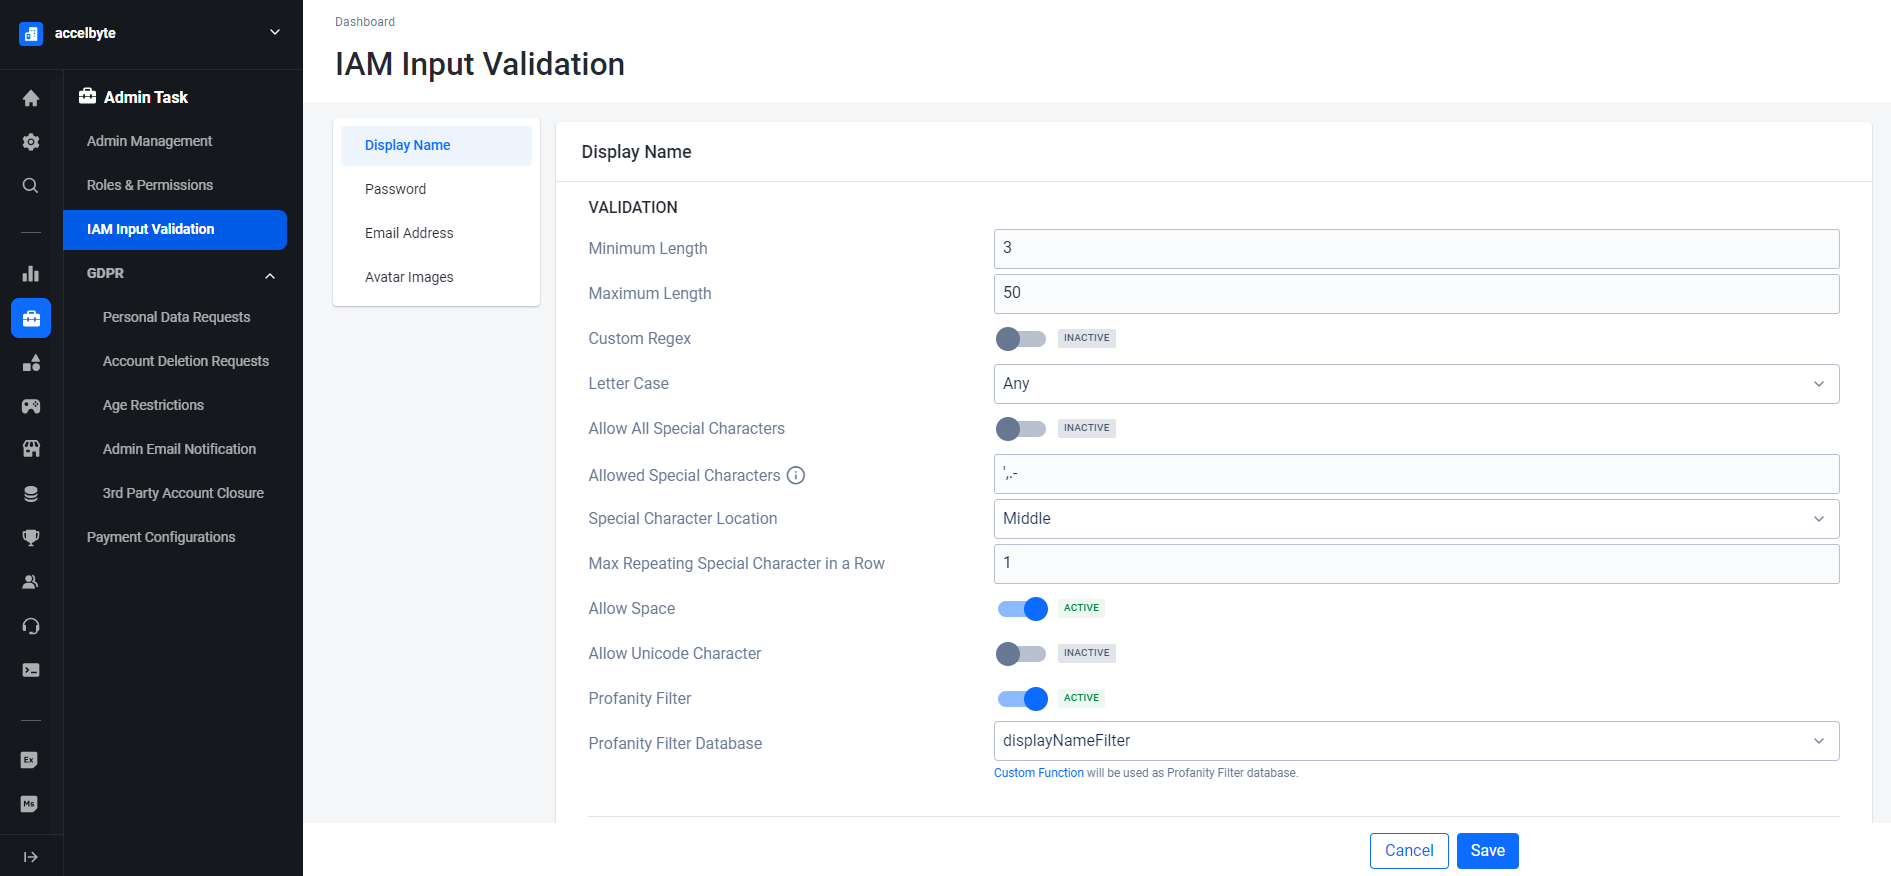Screen dimensions: 1891x876
Task: Switch to the Password tab
Action: pyautogui.click(x=436, y=190)
